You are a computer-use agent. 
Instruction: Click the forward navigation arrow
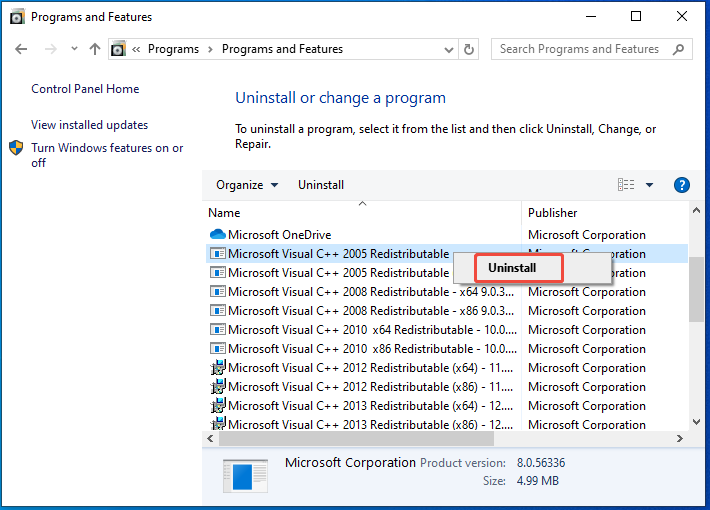tap(51, 49)
